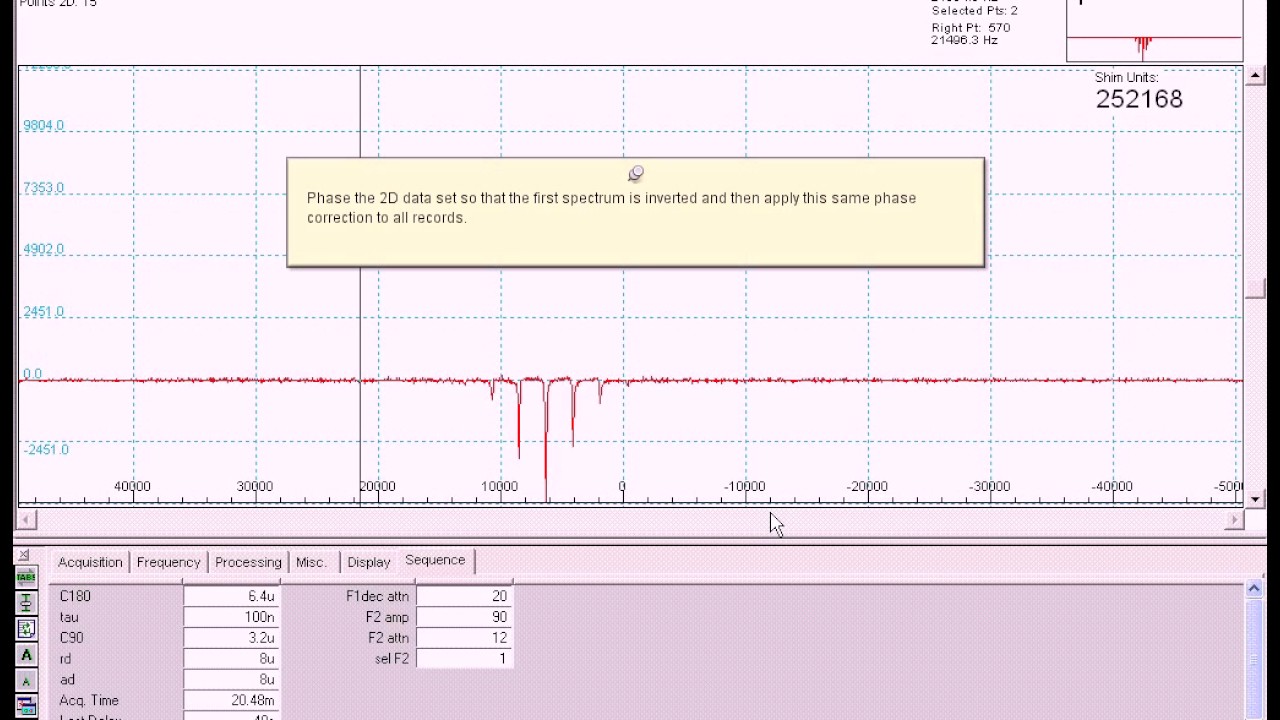Edit the C90 value field
Screen dimensions: 1280x720
point(231,638)
